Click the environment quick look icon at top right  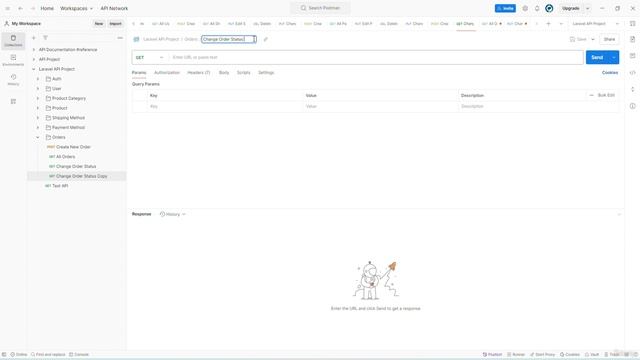coord(632,24)
